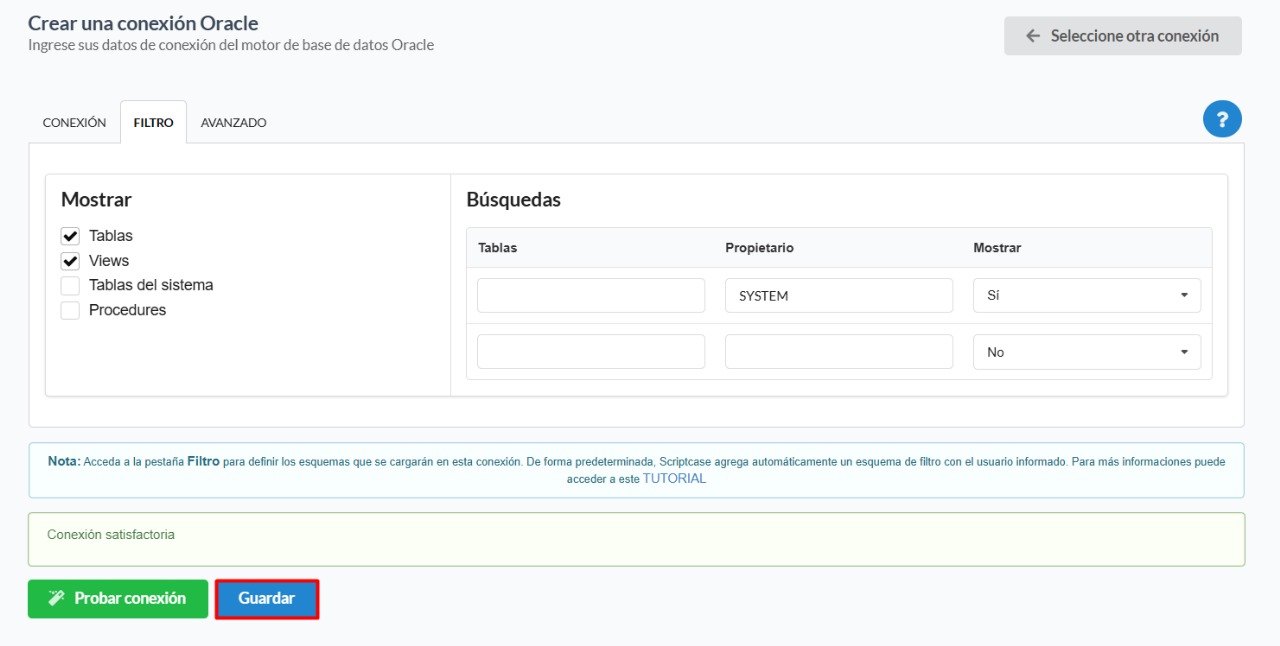Click the Probar conexión button
The width and height of the screenshot is (1280, 646).
118,599
